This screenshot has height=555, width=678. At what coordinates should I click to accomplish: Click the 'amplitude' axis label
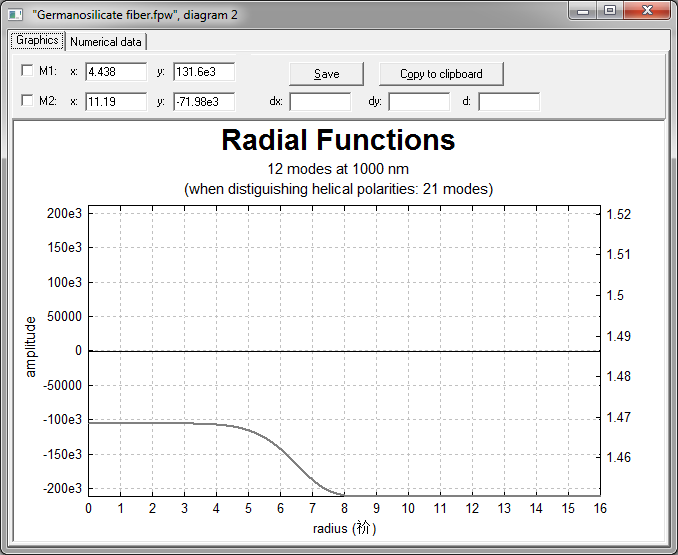click(x=30, y=347)
